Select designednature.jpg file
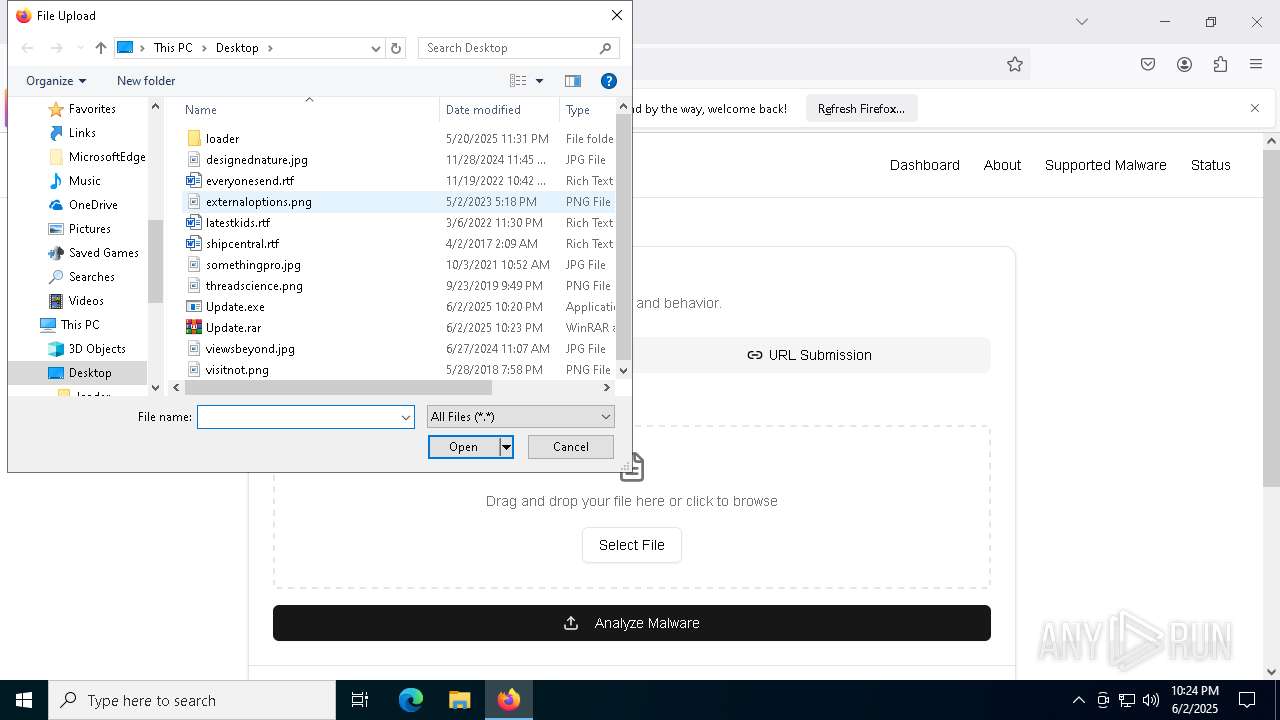The height and width of the screenshot is (720, 1280). coord(256,160)
